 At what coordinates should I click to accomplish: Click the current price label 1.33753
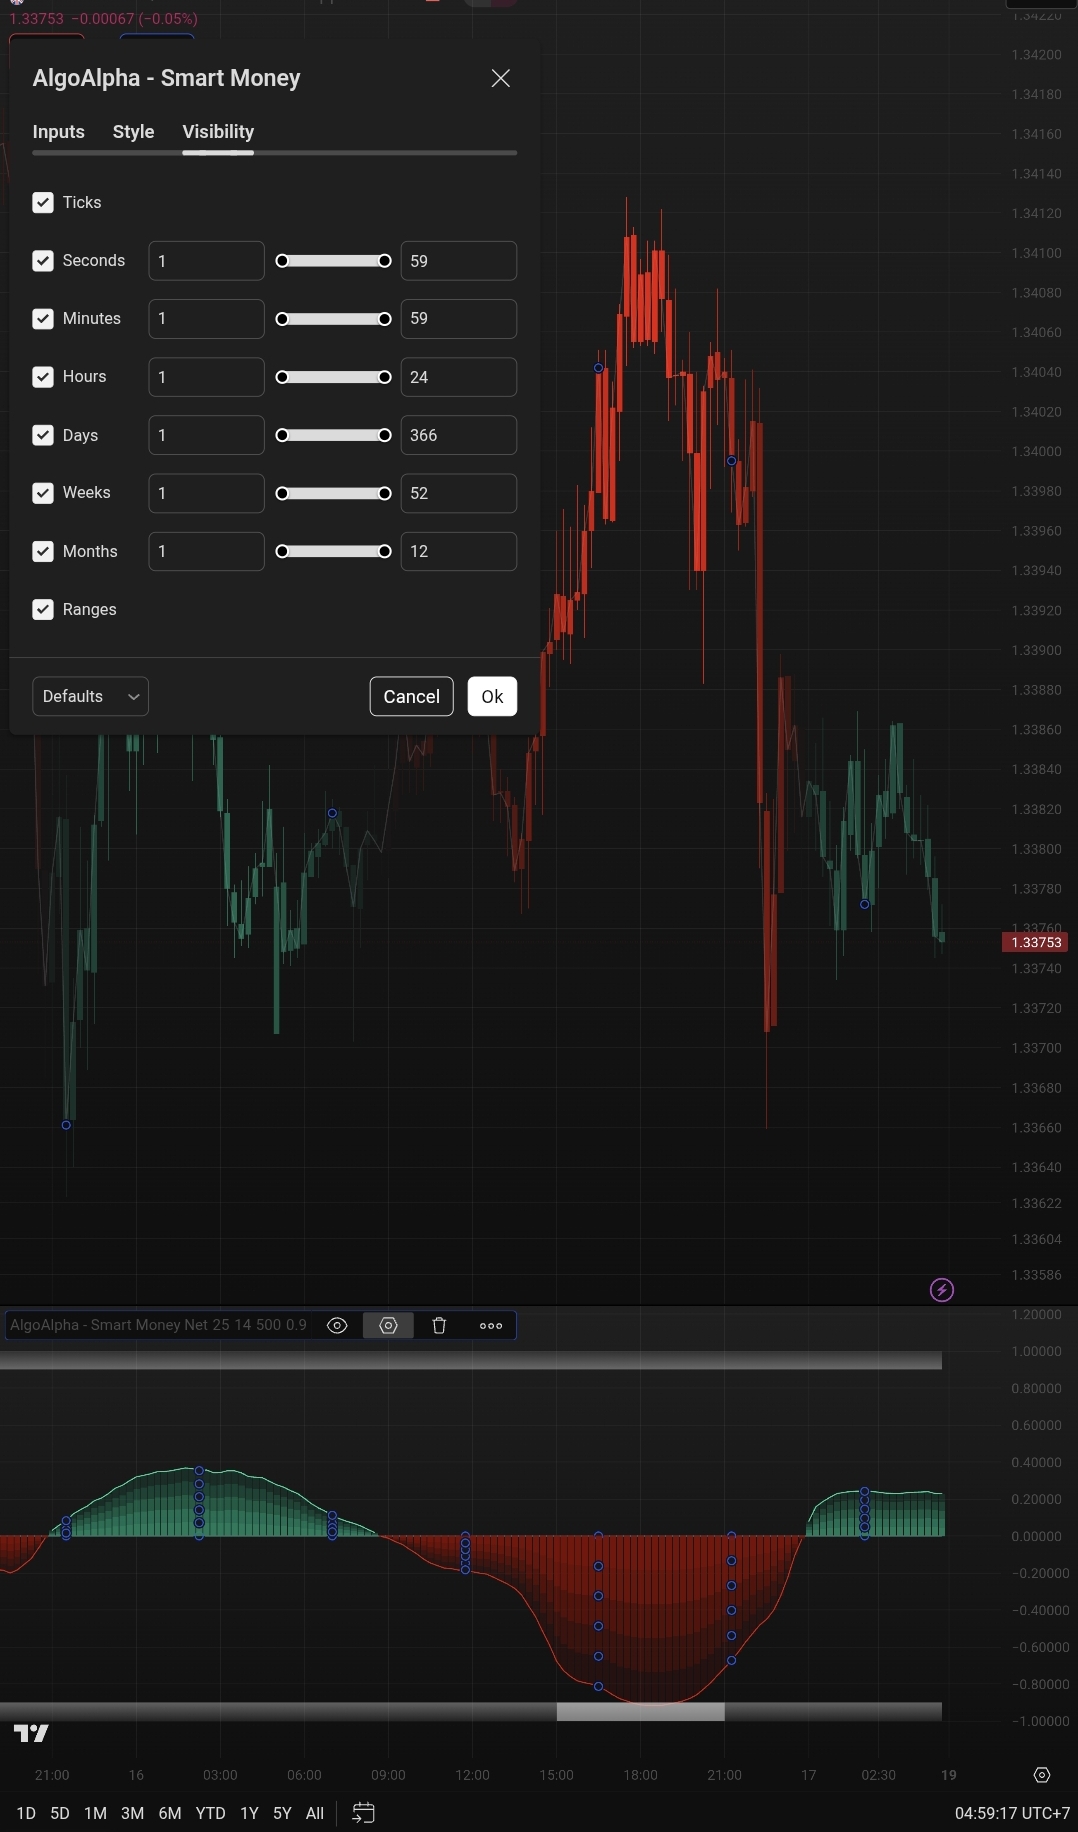tap(1036, 942)
